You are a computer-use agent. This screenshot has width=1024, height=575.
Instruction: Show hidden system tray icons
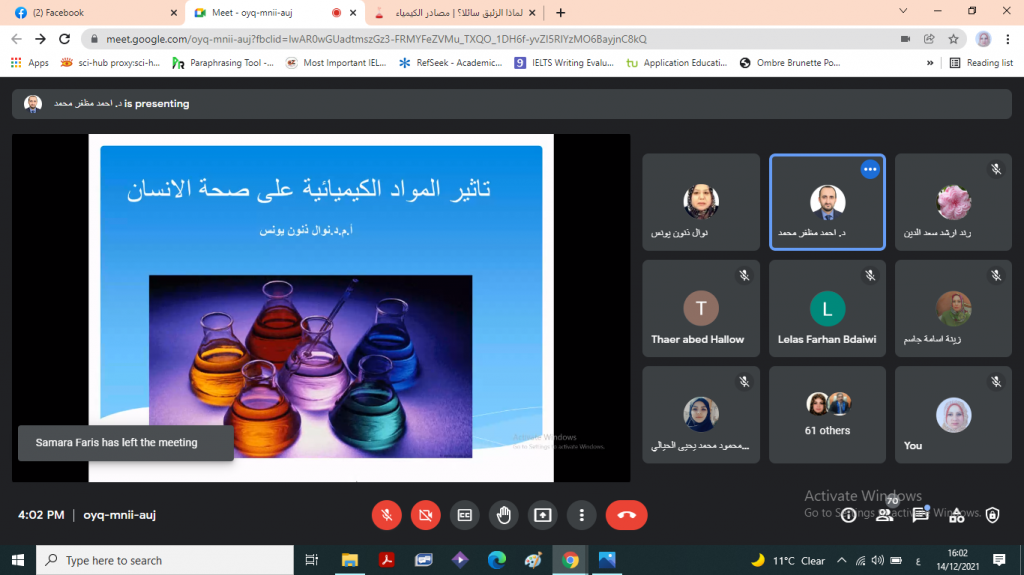coord(841,560)
